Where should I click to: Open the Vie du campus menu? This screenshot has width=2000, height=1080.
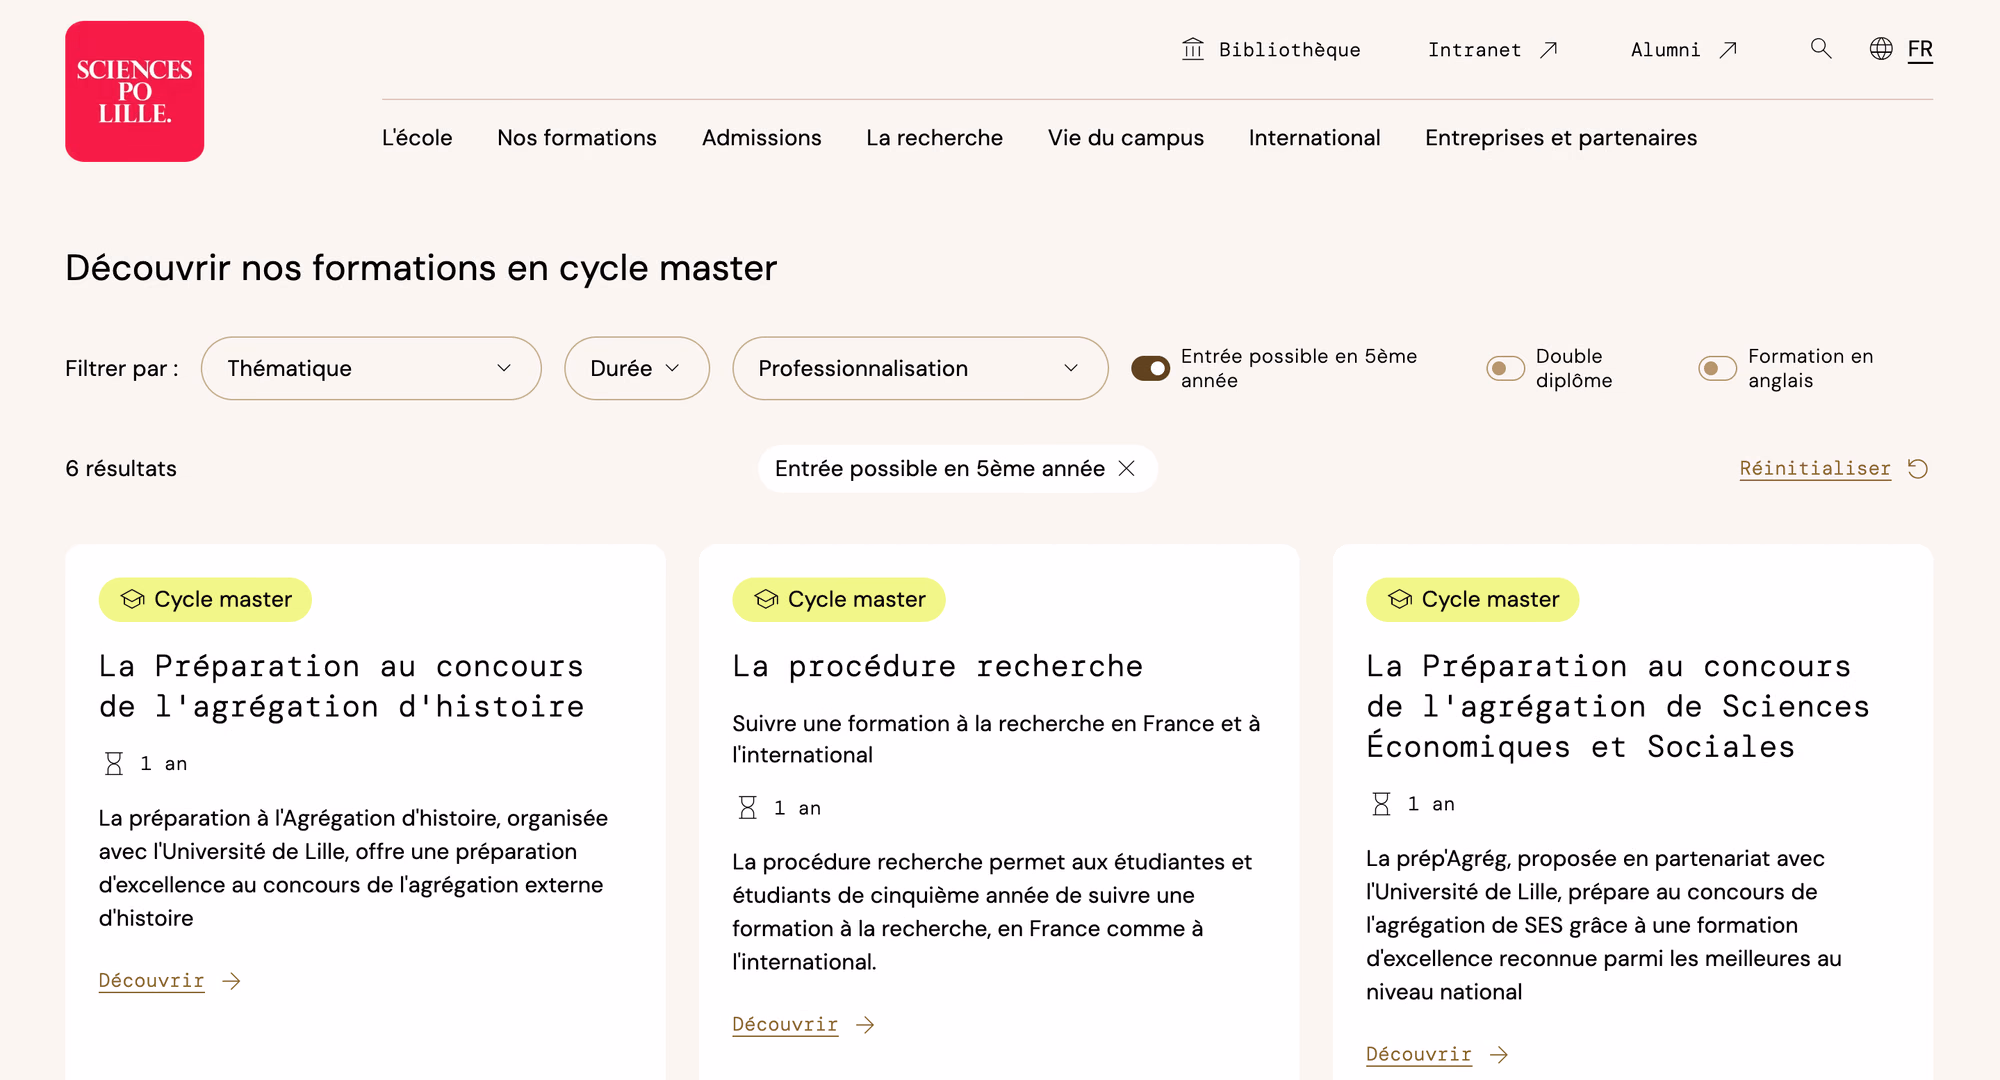pyautogui.click(x=1126, y=138)
